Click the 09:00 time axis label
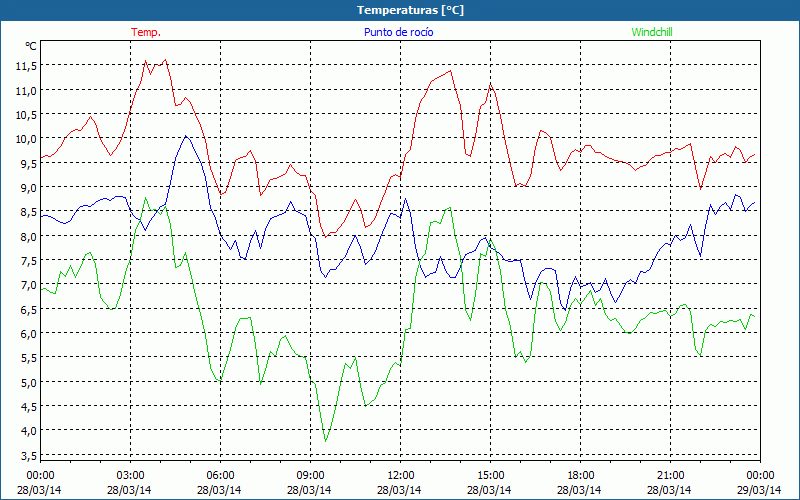Screen dimensions: 800x500 [310, 476]
